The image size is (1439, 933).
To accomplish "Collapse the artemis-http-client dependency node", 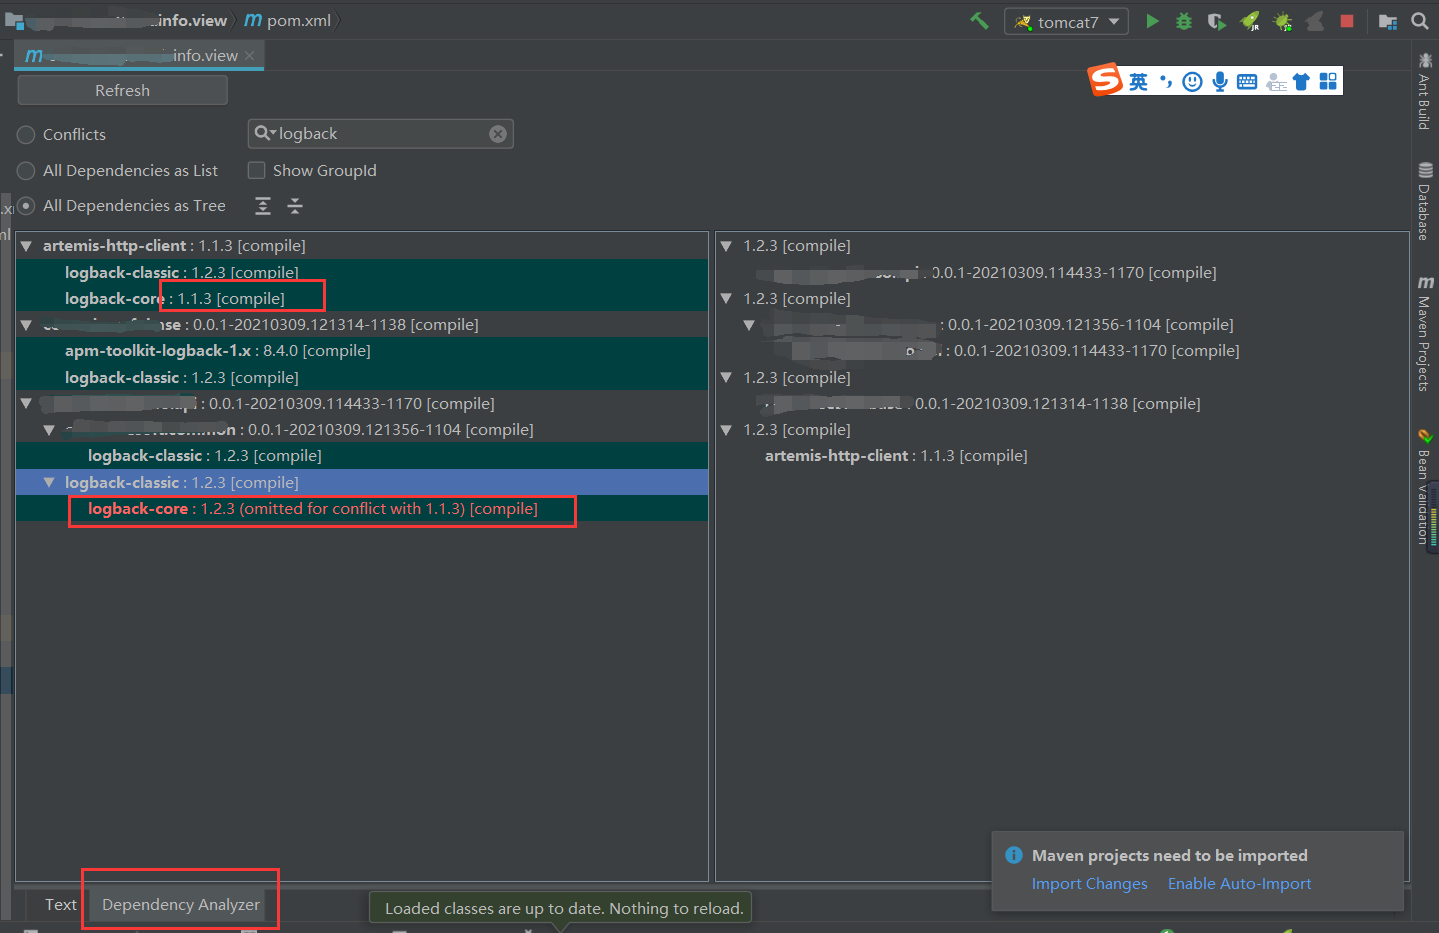I will 26,245.
